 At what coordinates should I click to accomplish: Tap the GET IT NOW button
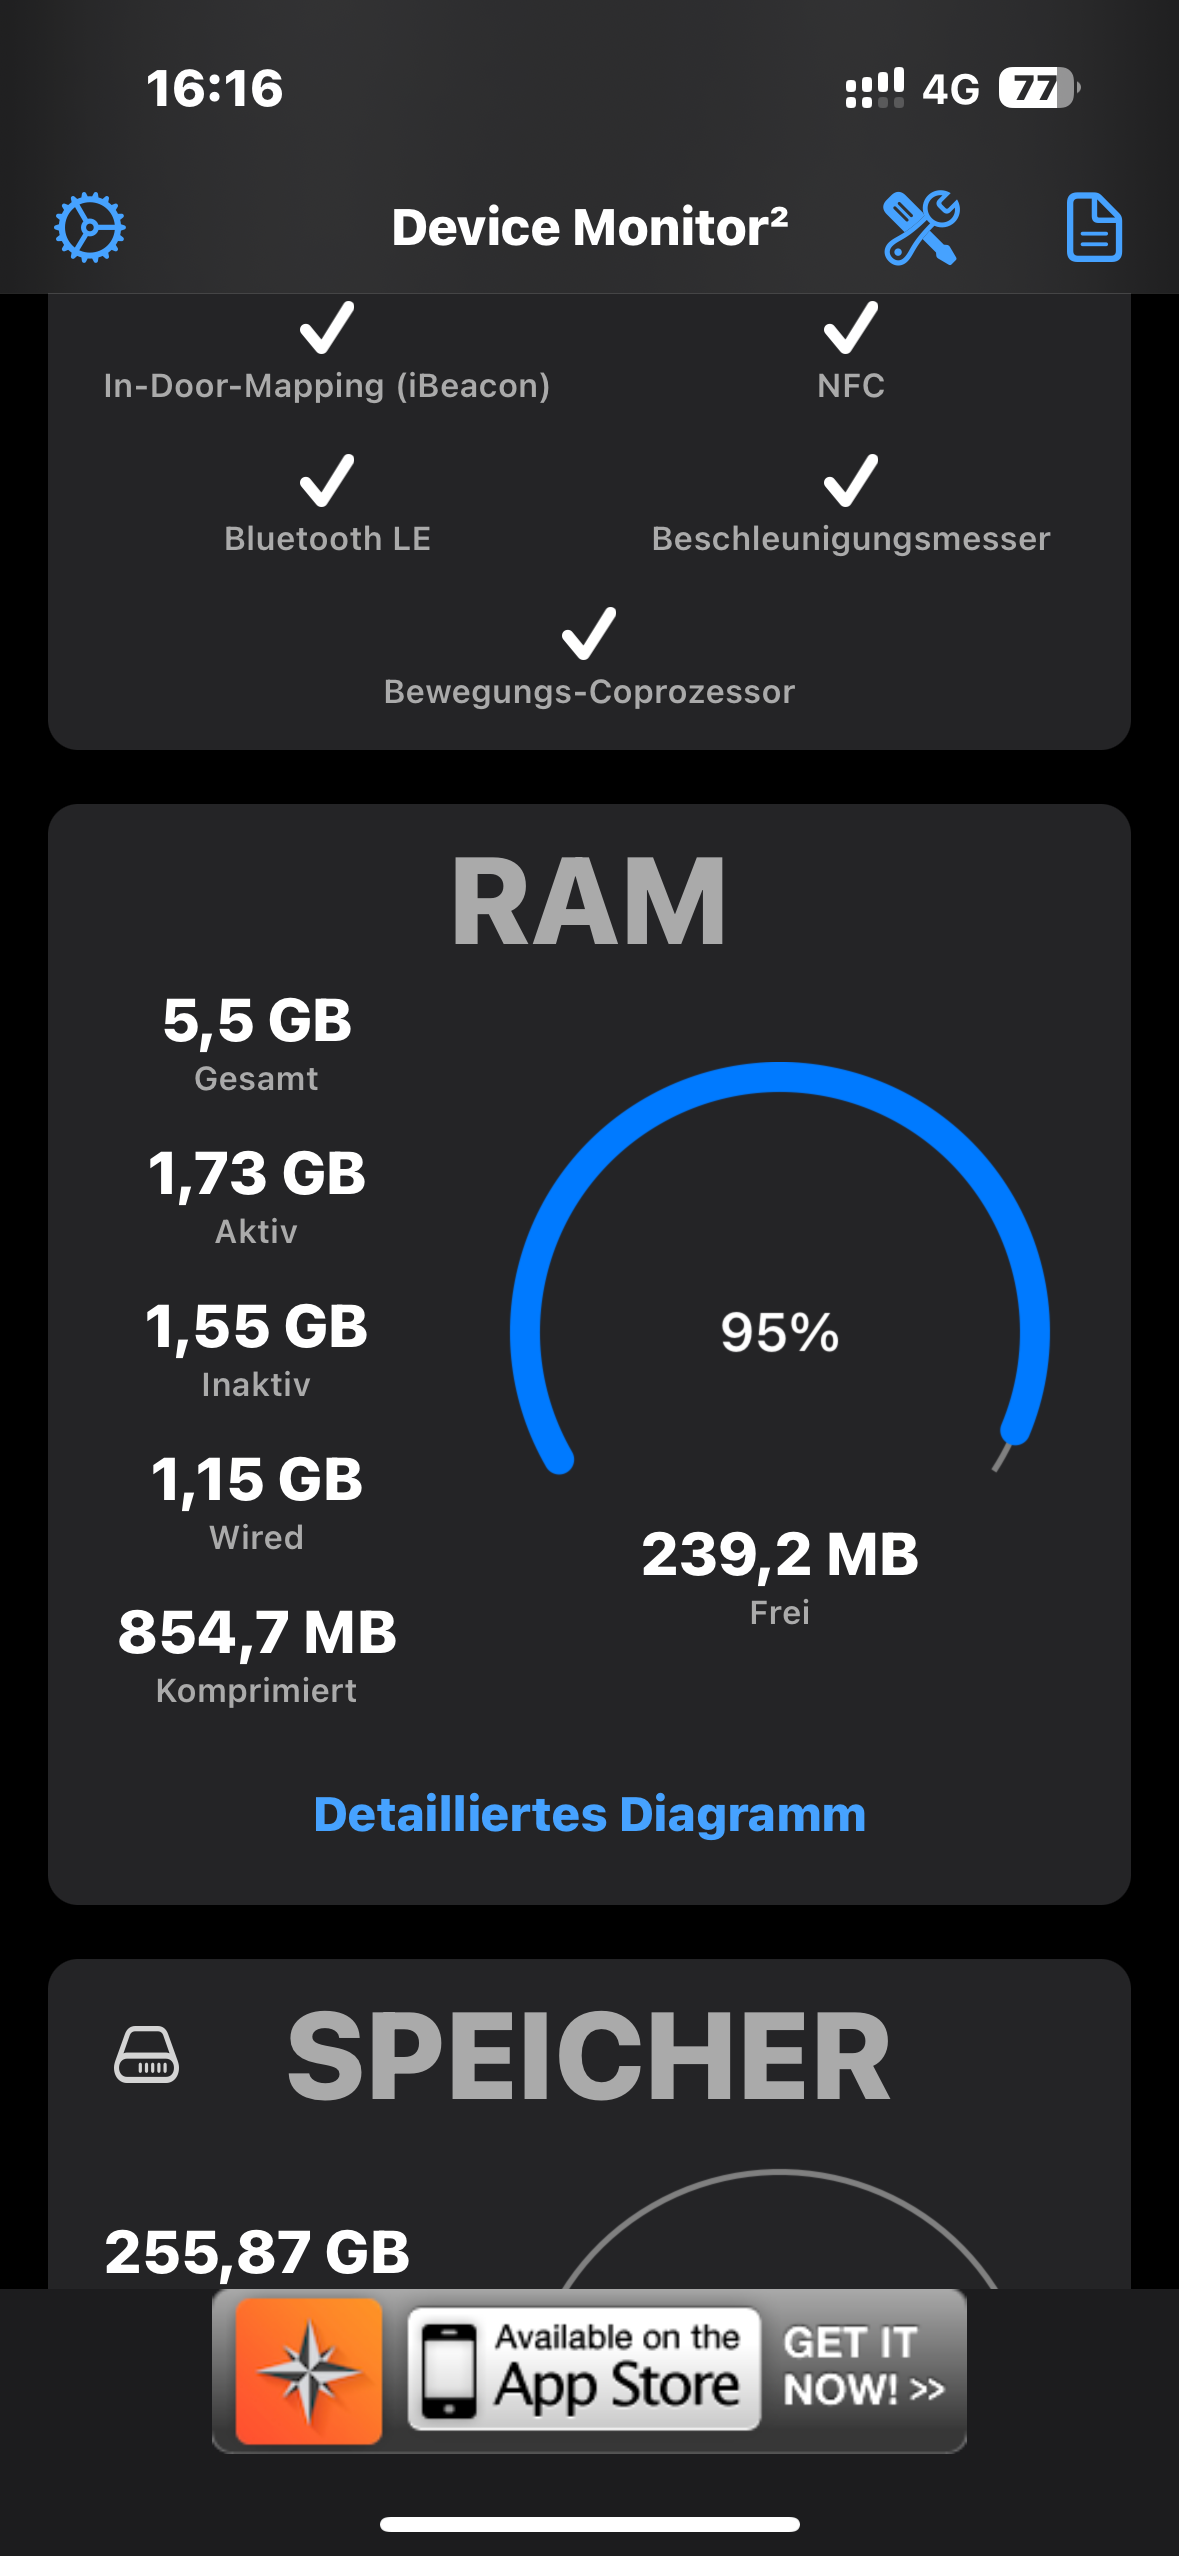click(x=864, y=2367)
